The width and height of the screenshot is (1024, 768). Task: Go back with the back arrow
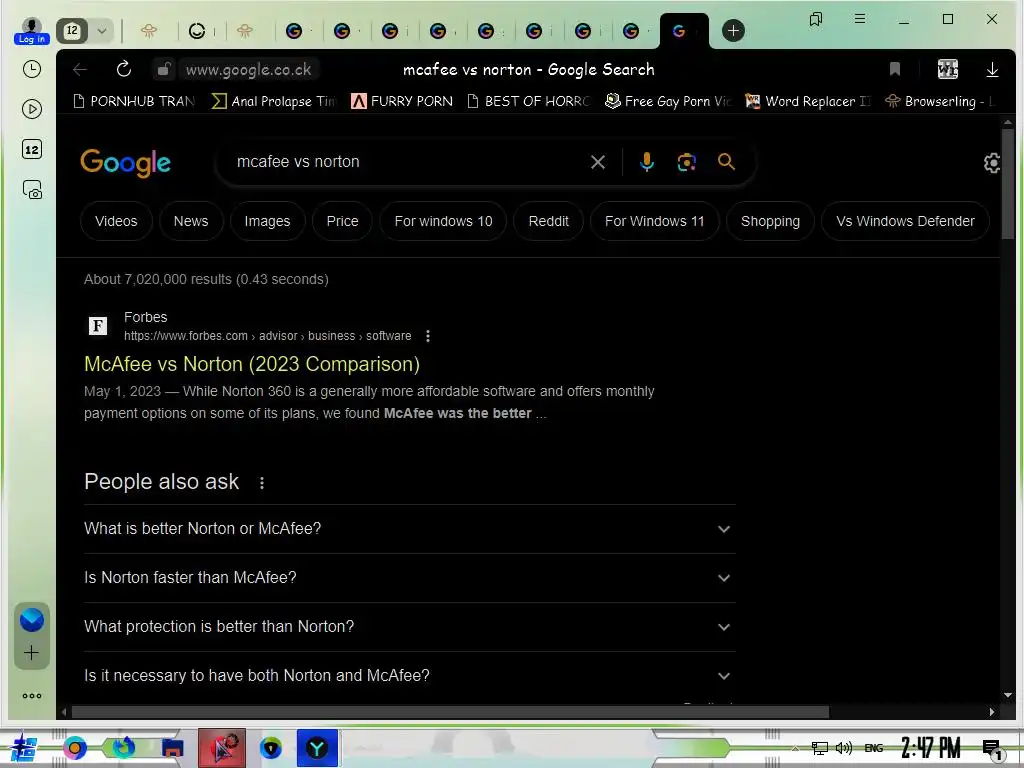tap(80, 70)
